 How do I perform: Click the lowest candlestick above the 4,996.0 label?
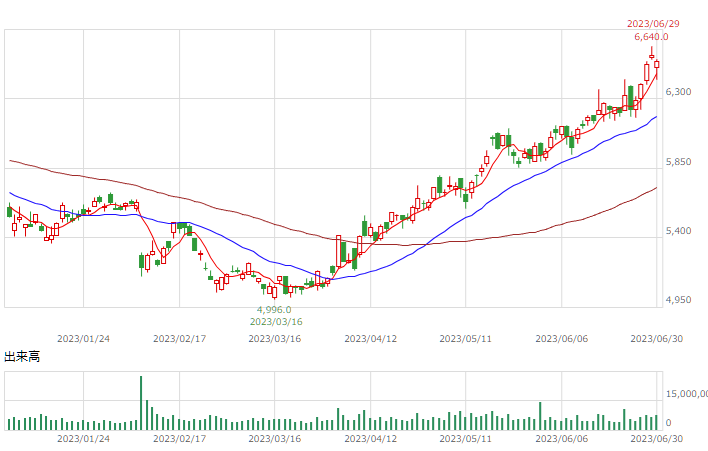[x=274, y=292]
